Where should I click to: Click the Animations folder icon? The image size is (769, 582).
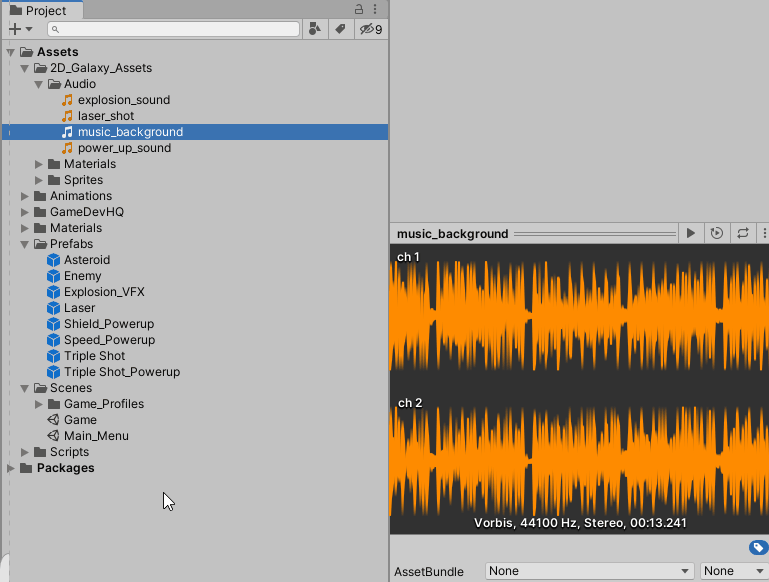click(x=40, y=196)
